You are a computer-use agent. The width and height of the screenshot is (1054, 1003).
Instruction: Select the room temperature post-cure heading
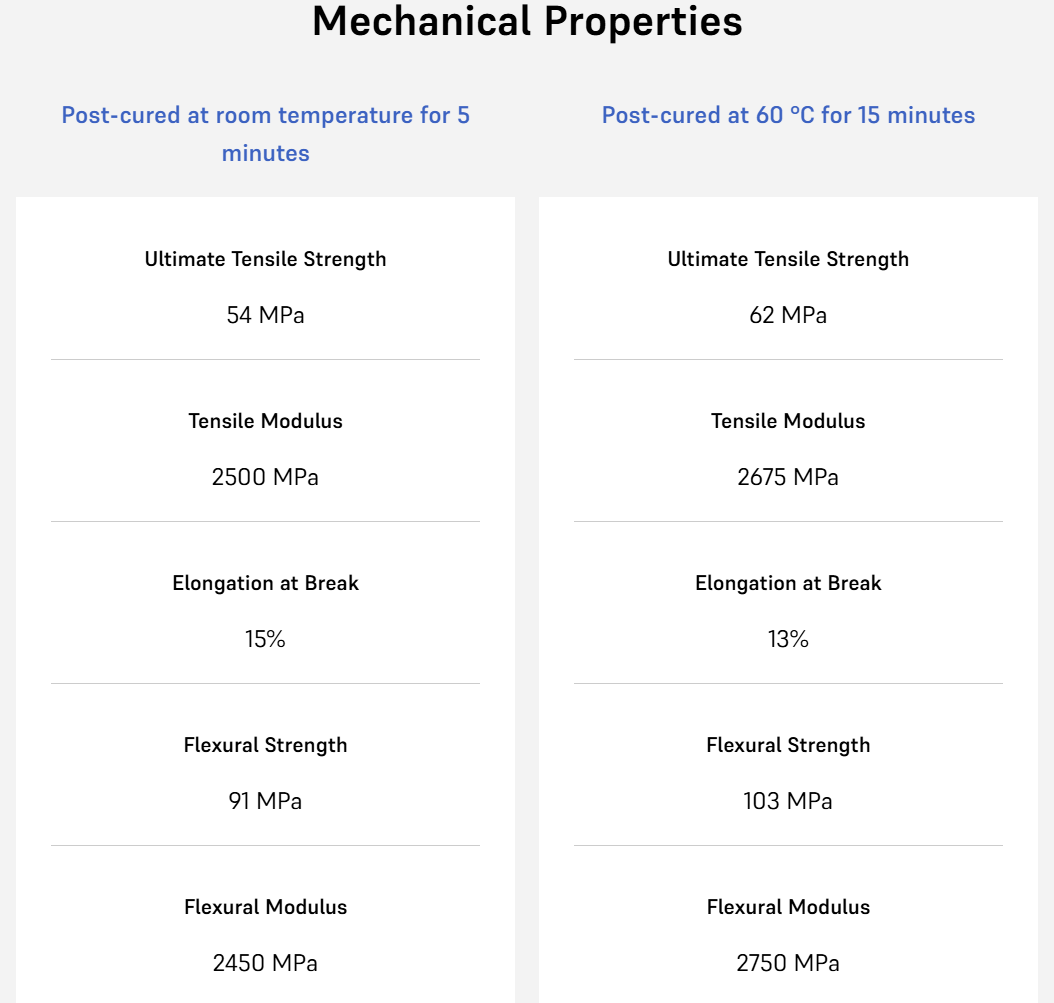(x=265, y=133)
